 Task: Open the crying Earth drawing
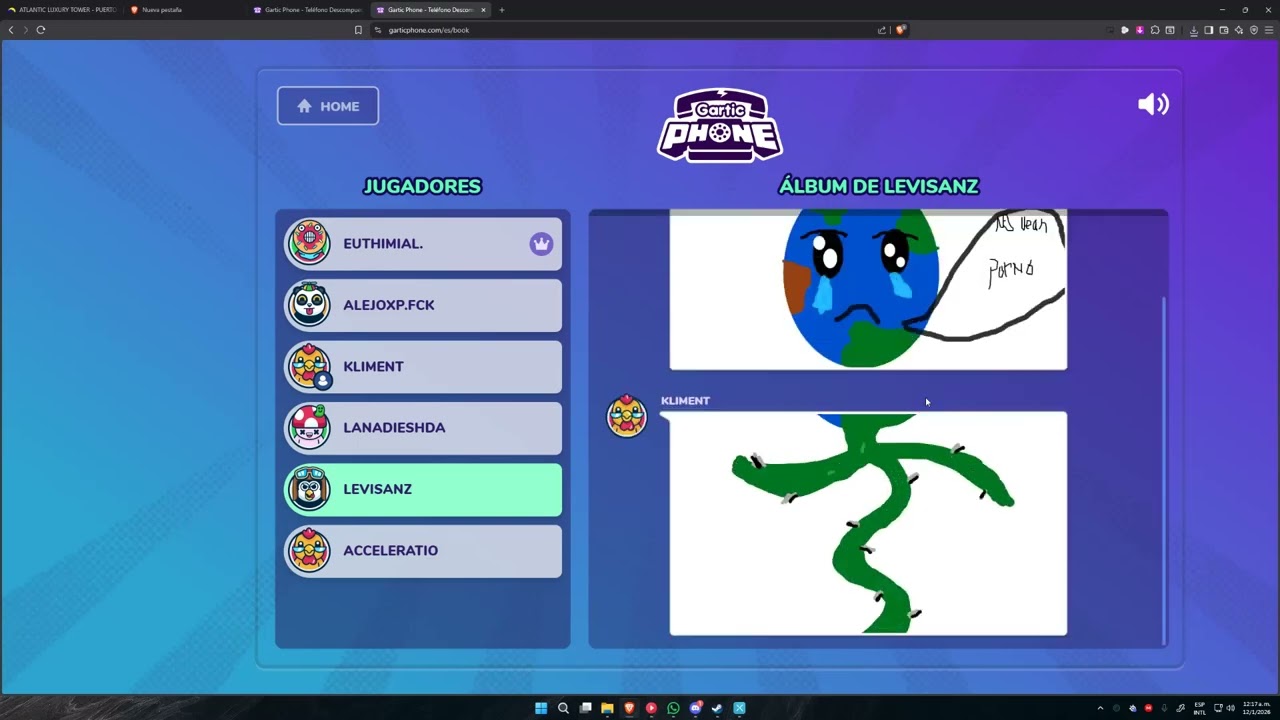tap(868, 290)
